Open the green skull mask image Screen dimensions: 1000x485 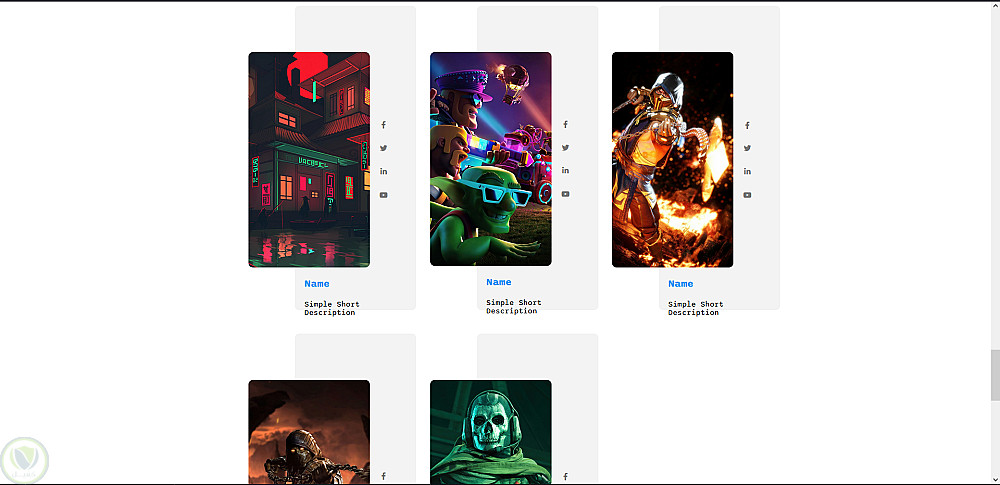pyautogui.click(x=491, y=432)
